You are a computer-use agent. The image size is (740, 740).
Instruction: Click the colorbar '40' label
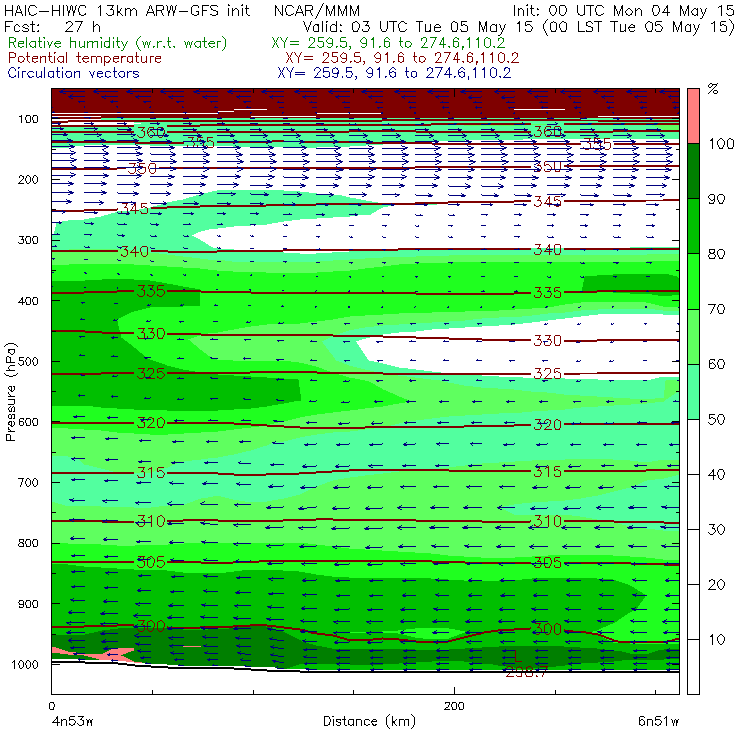click(x=716, y=475)
